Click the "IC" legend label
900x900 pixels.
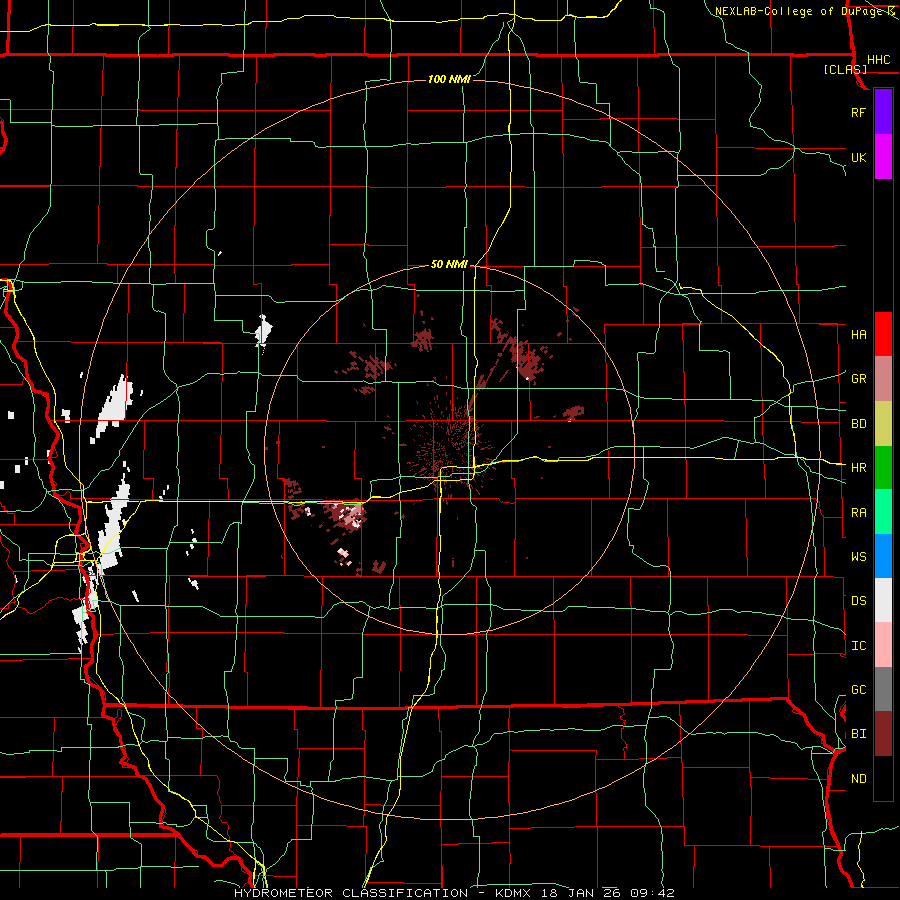(x=858, y=646)
